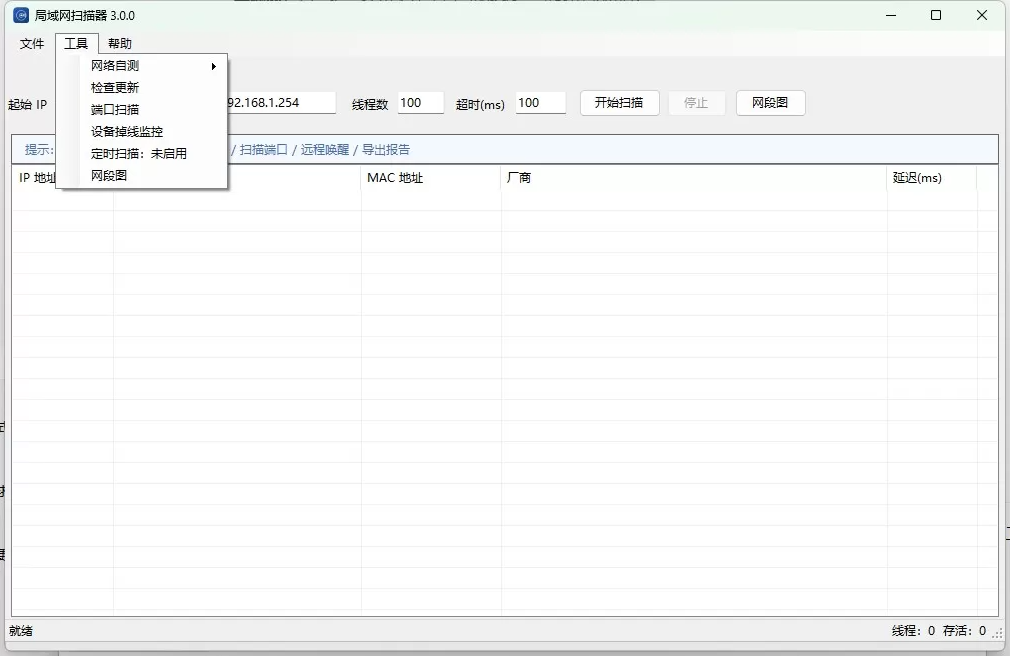
Task: Click the 扫描端口 hint text
Action: tap(263, 150)
